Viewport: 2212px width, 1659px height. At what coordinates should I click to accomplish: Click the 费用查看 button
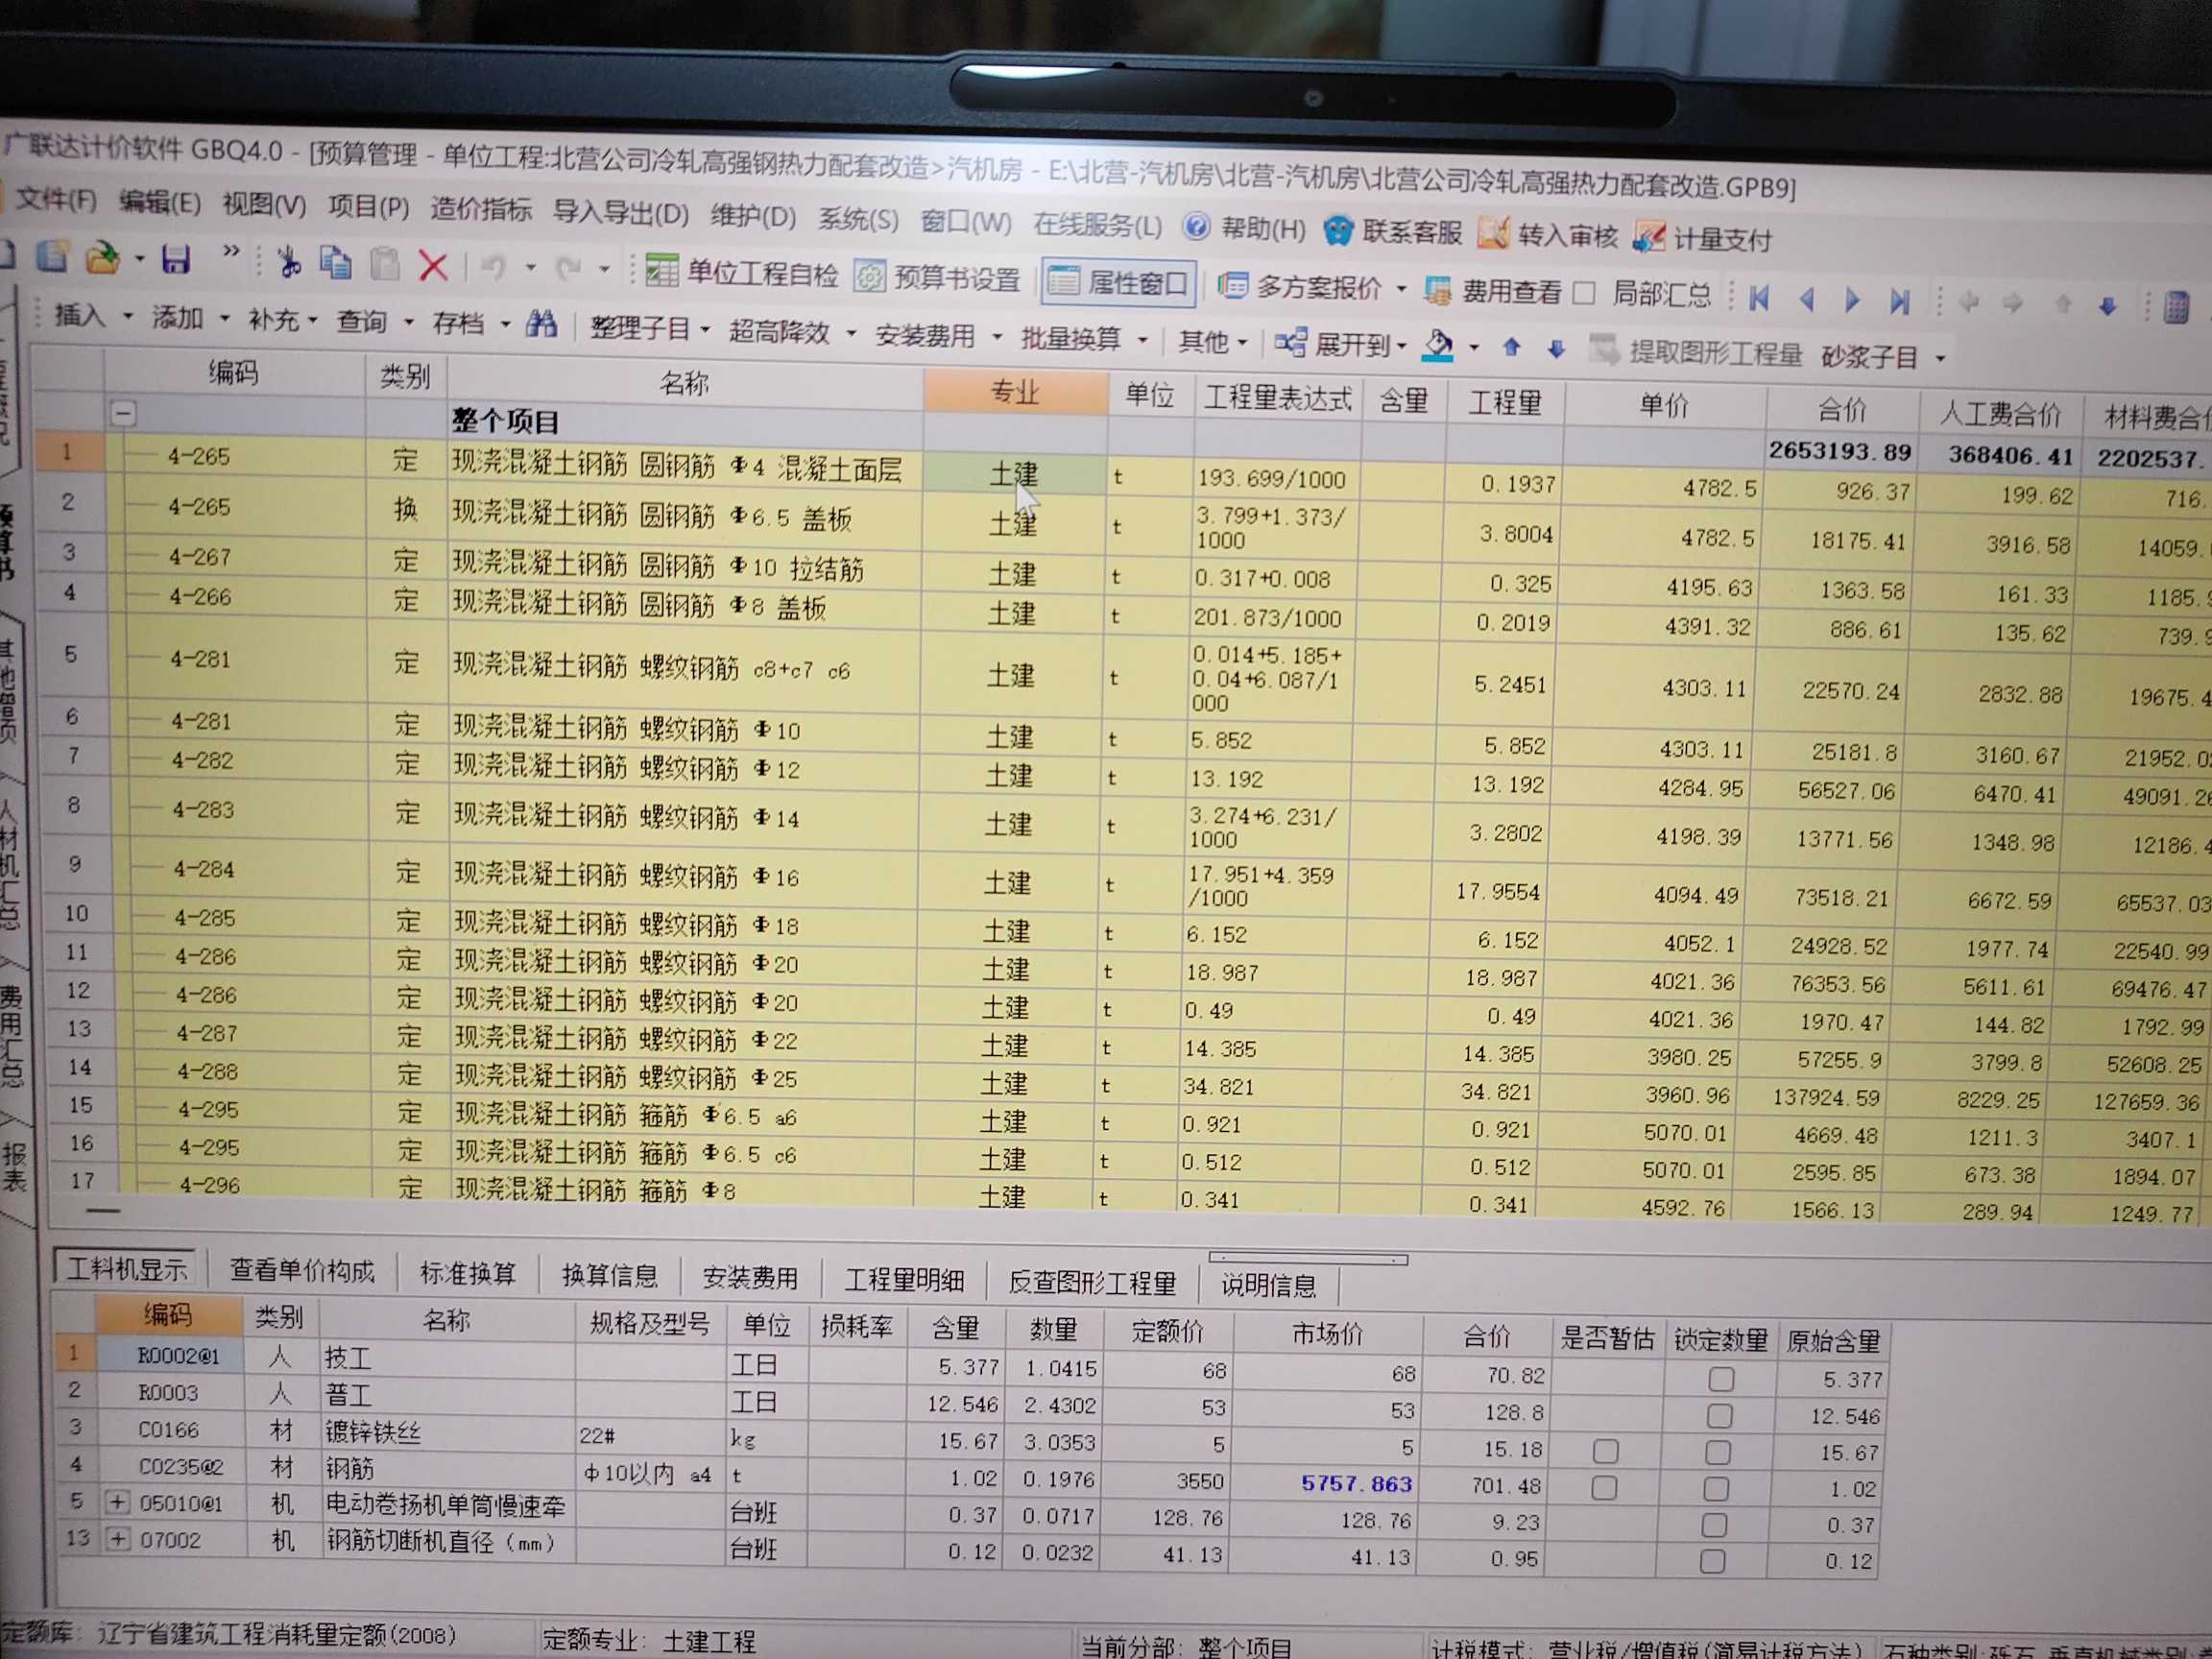click(1494, 291)
